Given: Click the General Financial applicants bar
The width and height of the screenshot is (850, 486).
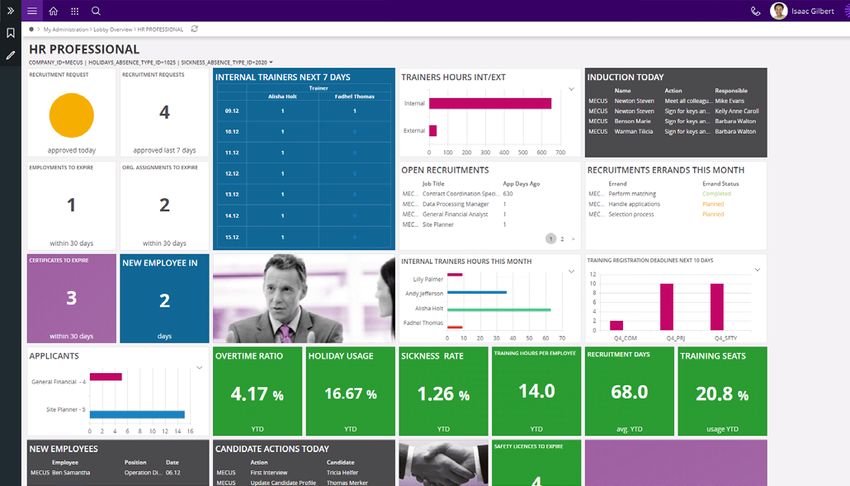Looking at the screenshot, I should click(106, 377).
